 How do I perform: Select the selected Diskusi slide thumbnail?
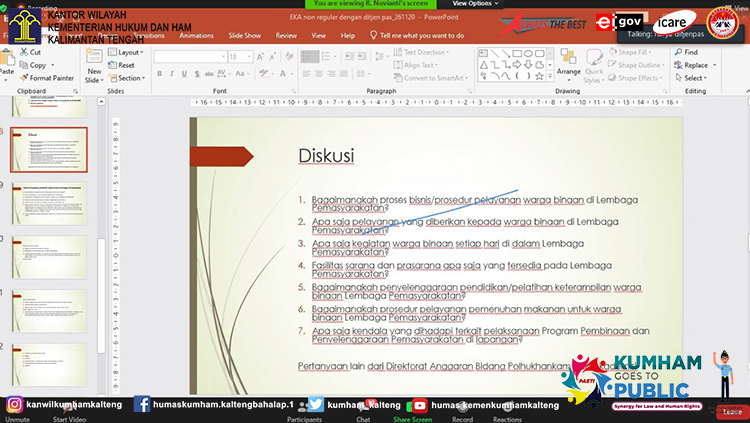pyautogui.click(x=48, y=150)
